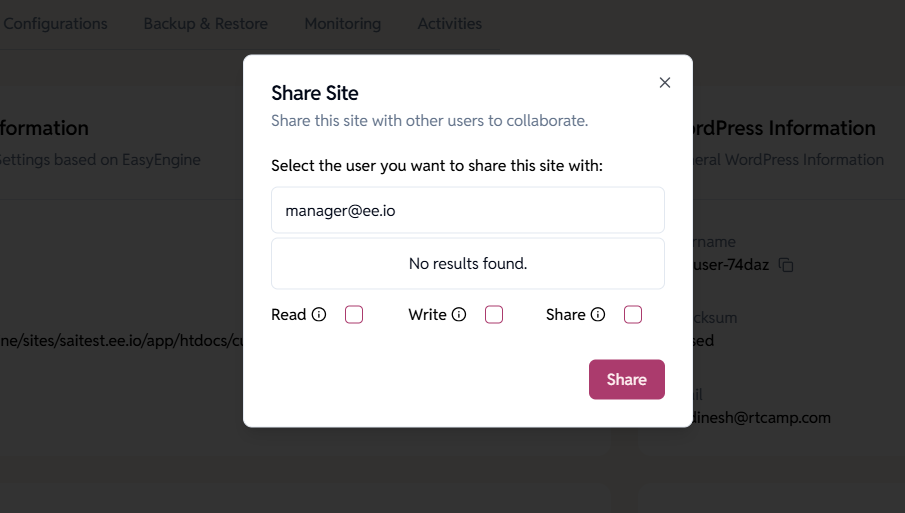Image resolution: width=905 pixels, height=513 pixels.
Task: Close the Share Site dialog
Action: [665, 83]
